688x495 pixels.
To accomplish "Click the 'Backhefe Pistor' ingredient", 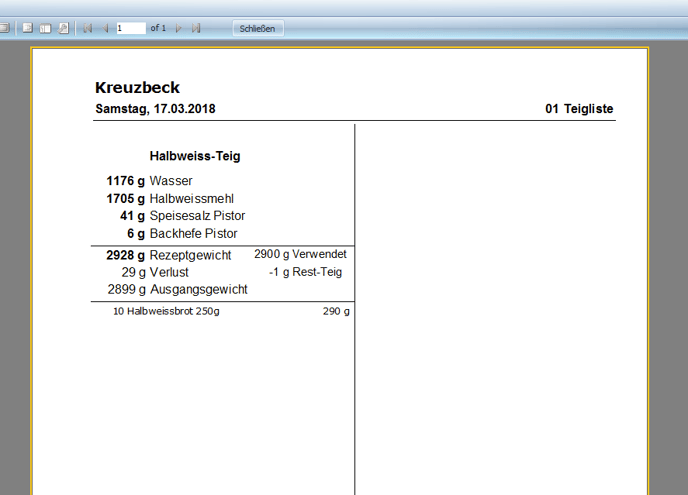I will tap(193, 233).
